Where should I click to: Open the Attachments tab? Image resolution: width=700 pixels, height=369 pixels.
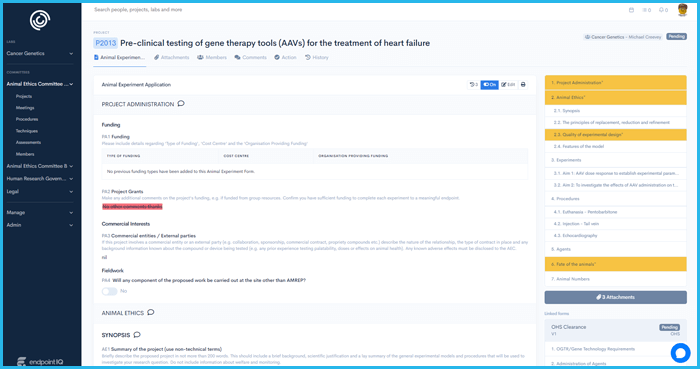(x=172, y=58)
